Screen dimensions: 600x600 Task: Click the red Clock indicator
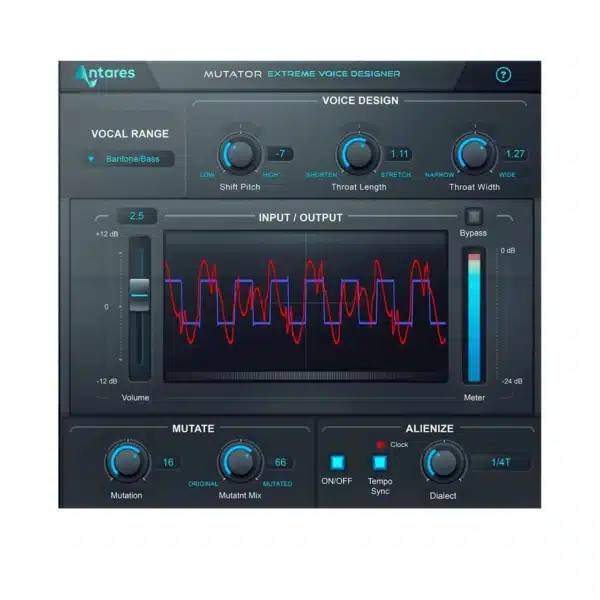[x=380, y=445]
